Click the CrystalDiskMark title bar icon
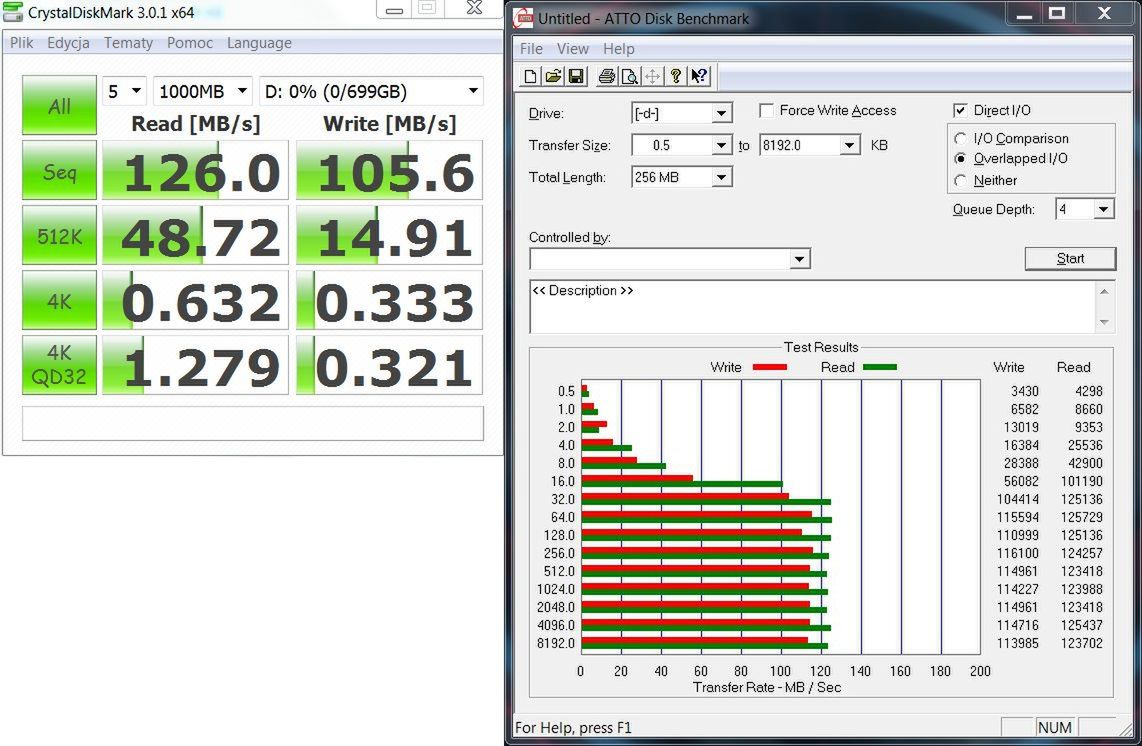The width and height of the screenshot is (1142, 746). coord(13,12)
